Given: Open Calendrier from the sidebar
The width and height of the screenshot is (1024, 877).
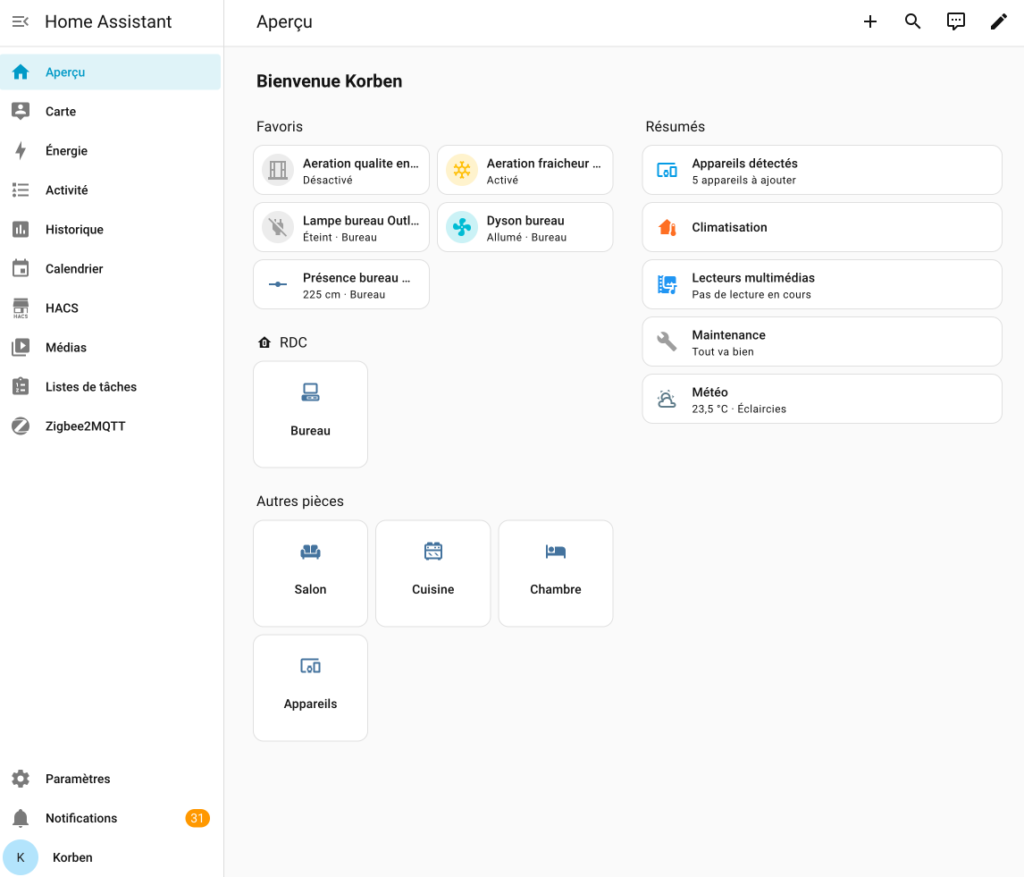Looking at the screenshot, I should click(x=110, y=268).
